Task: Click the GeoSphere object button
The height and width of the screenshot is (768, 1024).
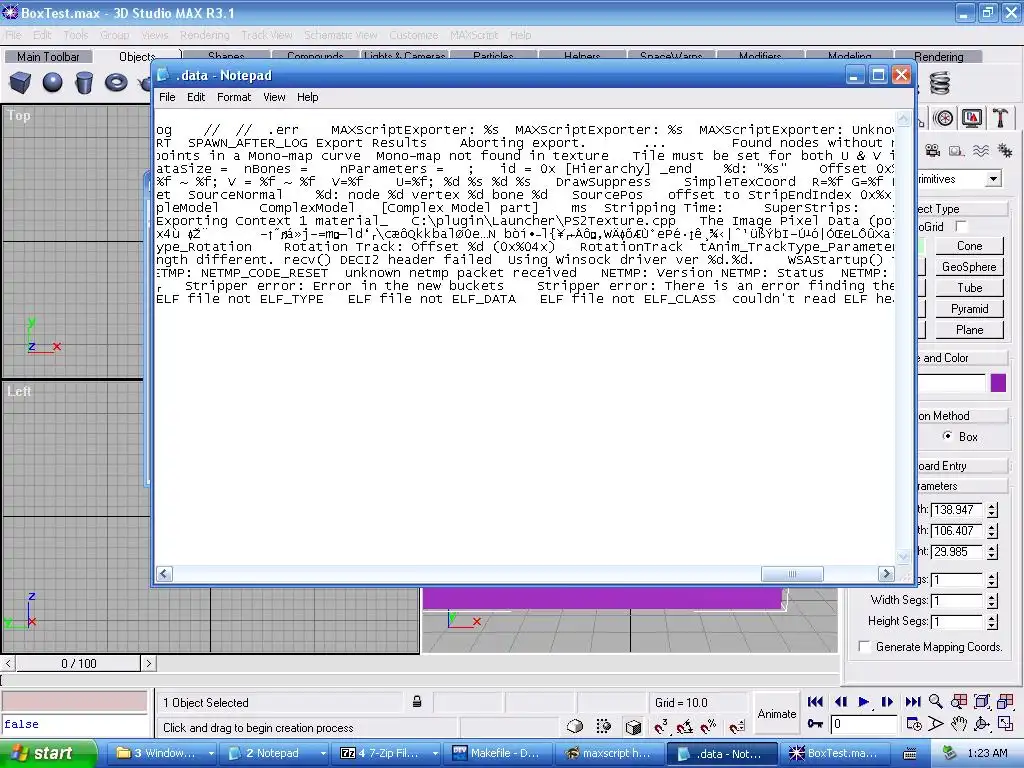Action: pyautogui.click(x=969, y=267)
